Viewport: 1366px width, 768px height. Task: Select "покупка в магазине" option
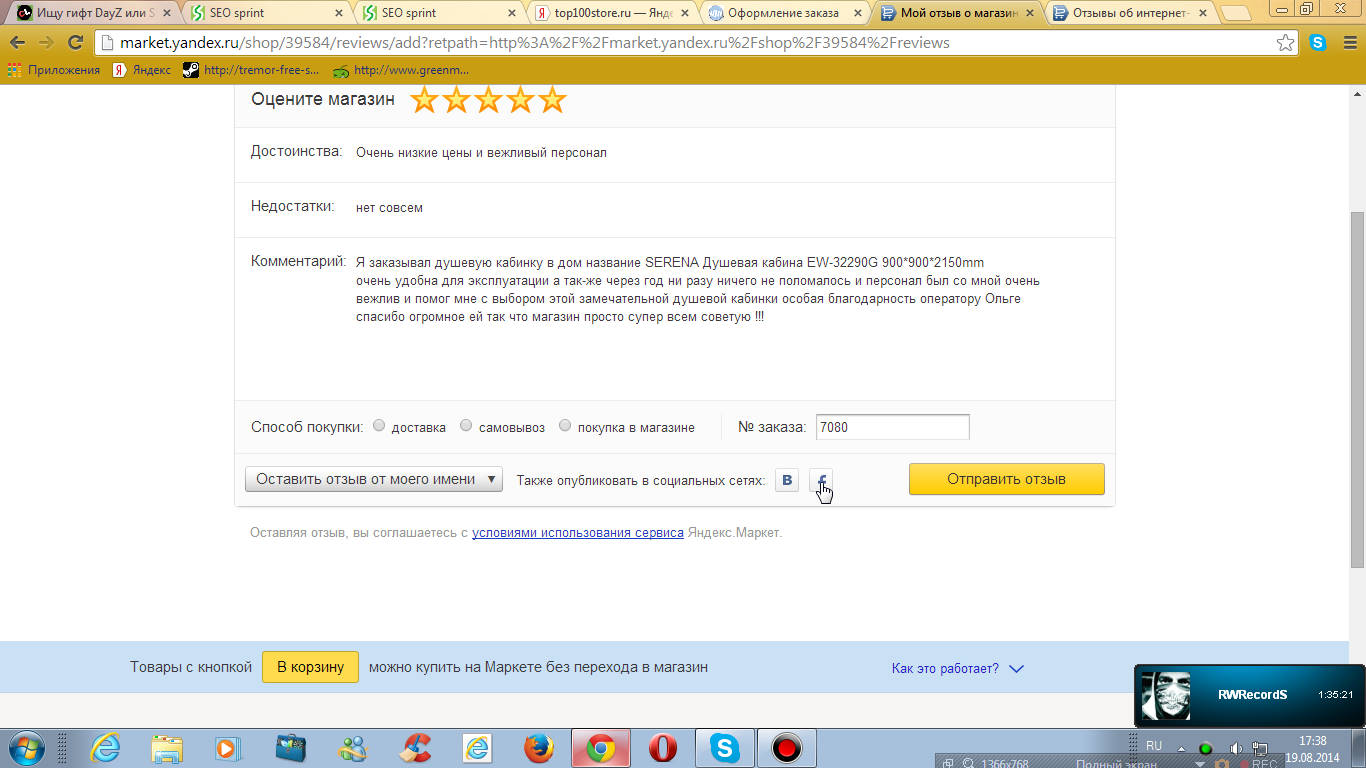point(565,425)
